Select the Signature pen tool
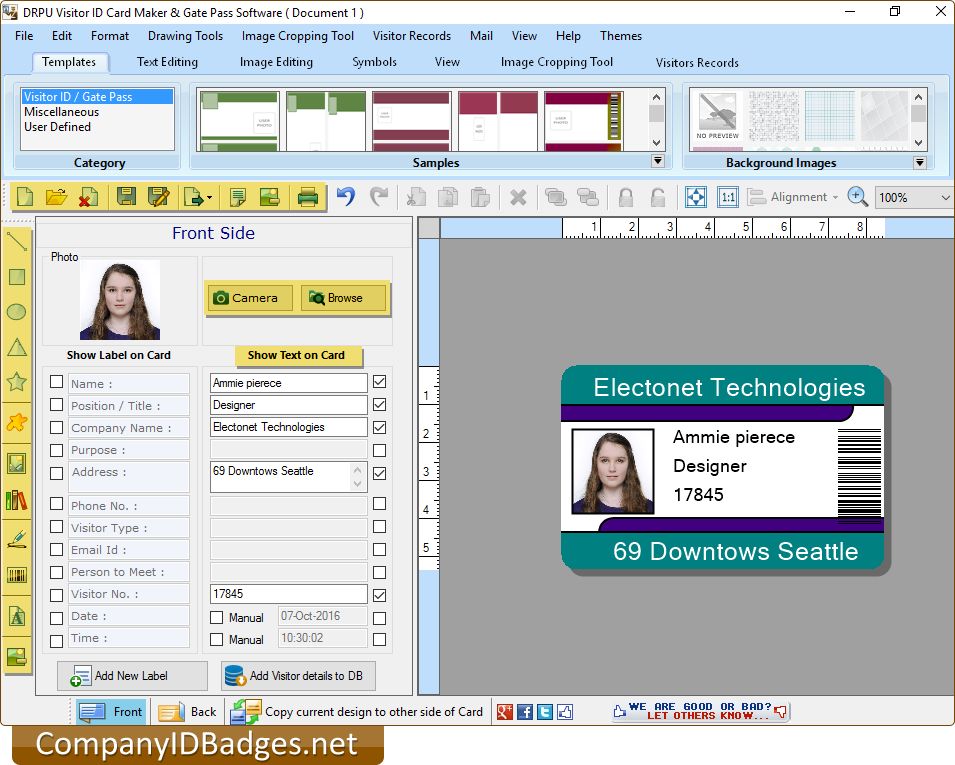The height and width of the screenshot is (765, 955). 16,539
